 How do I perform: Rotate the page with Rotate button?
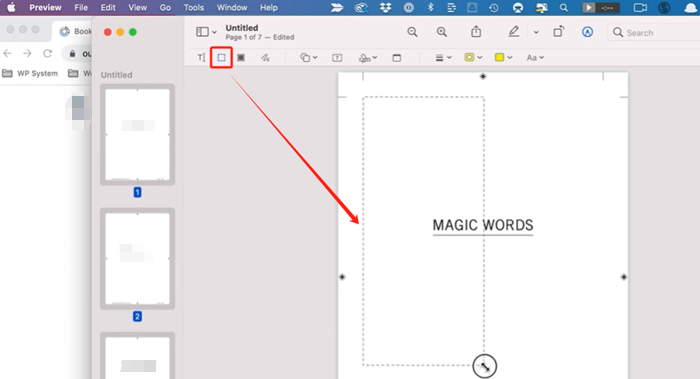(558, 31)
